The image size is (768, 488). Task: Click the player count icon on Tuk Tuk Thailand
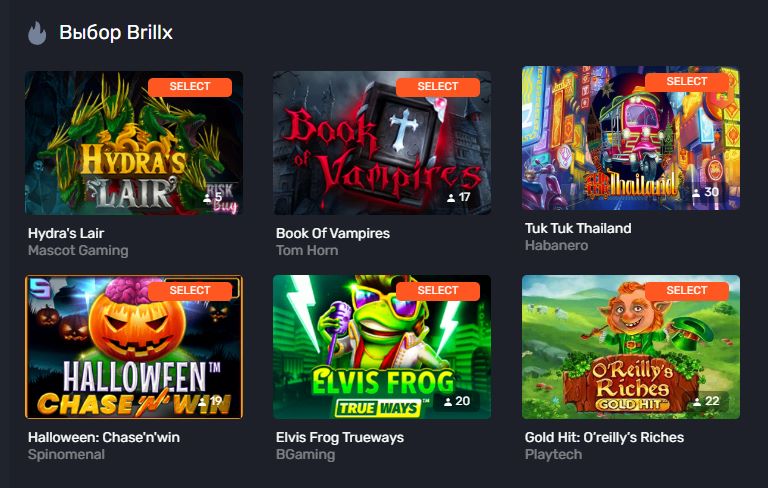click(696, 193)
